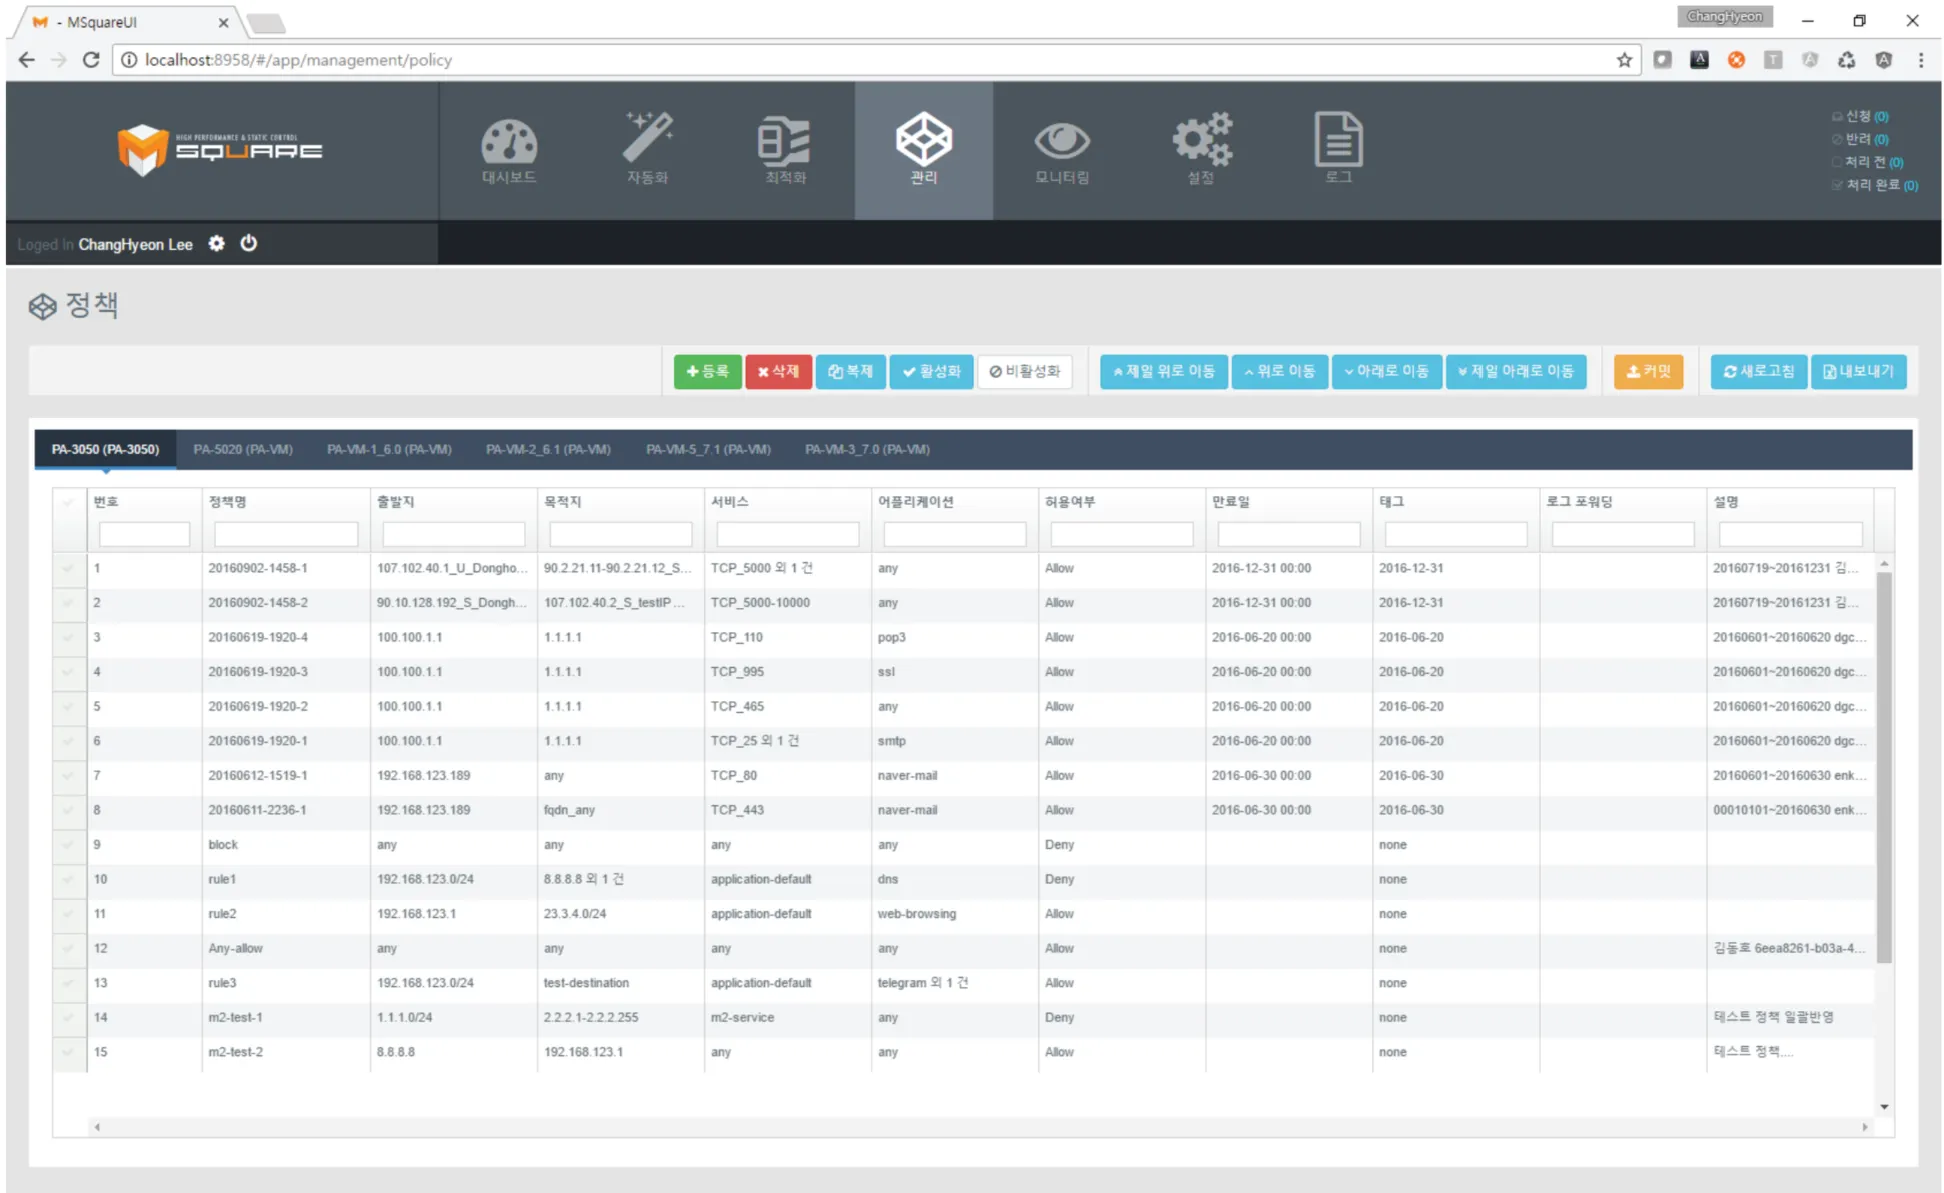
Task: Check the checkbox for row 9 block
Action: click(x=69, y=845)
